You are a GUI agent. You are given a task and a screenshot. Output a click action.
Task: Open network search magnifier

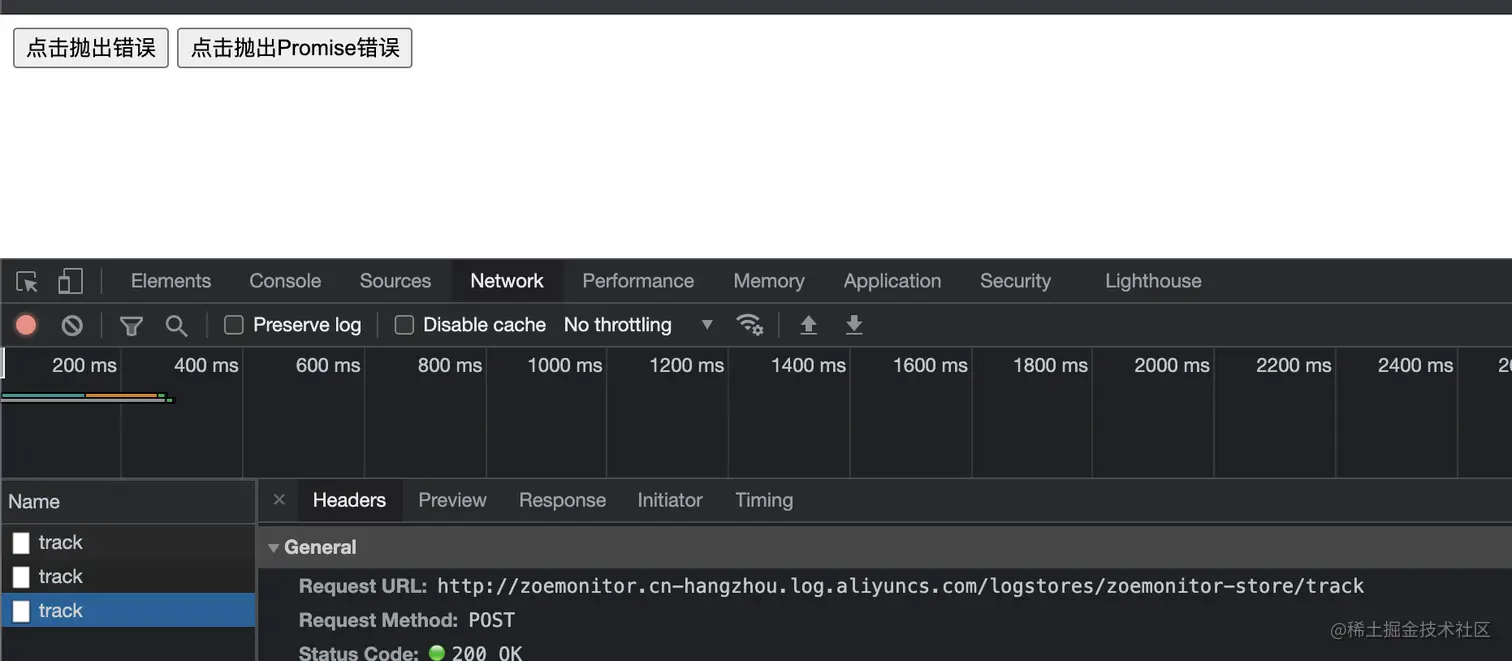176,325
